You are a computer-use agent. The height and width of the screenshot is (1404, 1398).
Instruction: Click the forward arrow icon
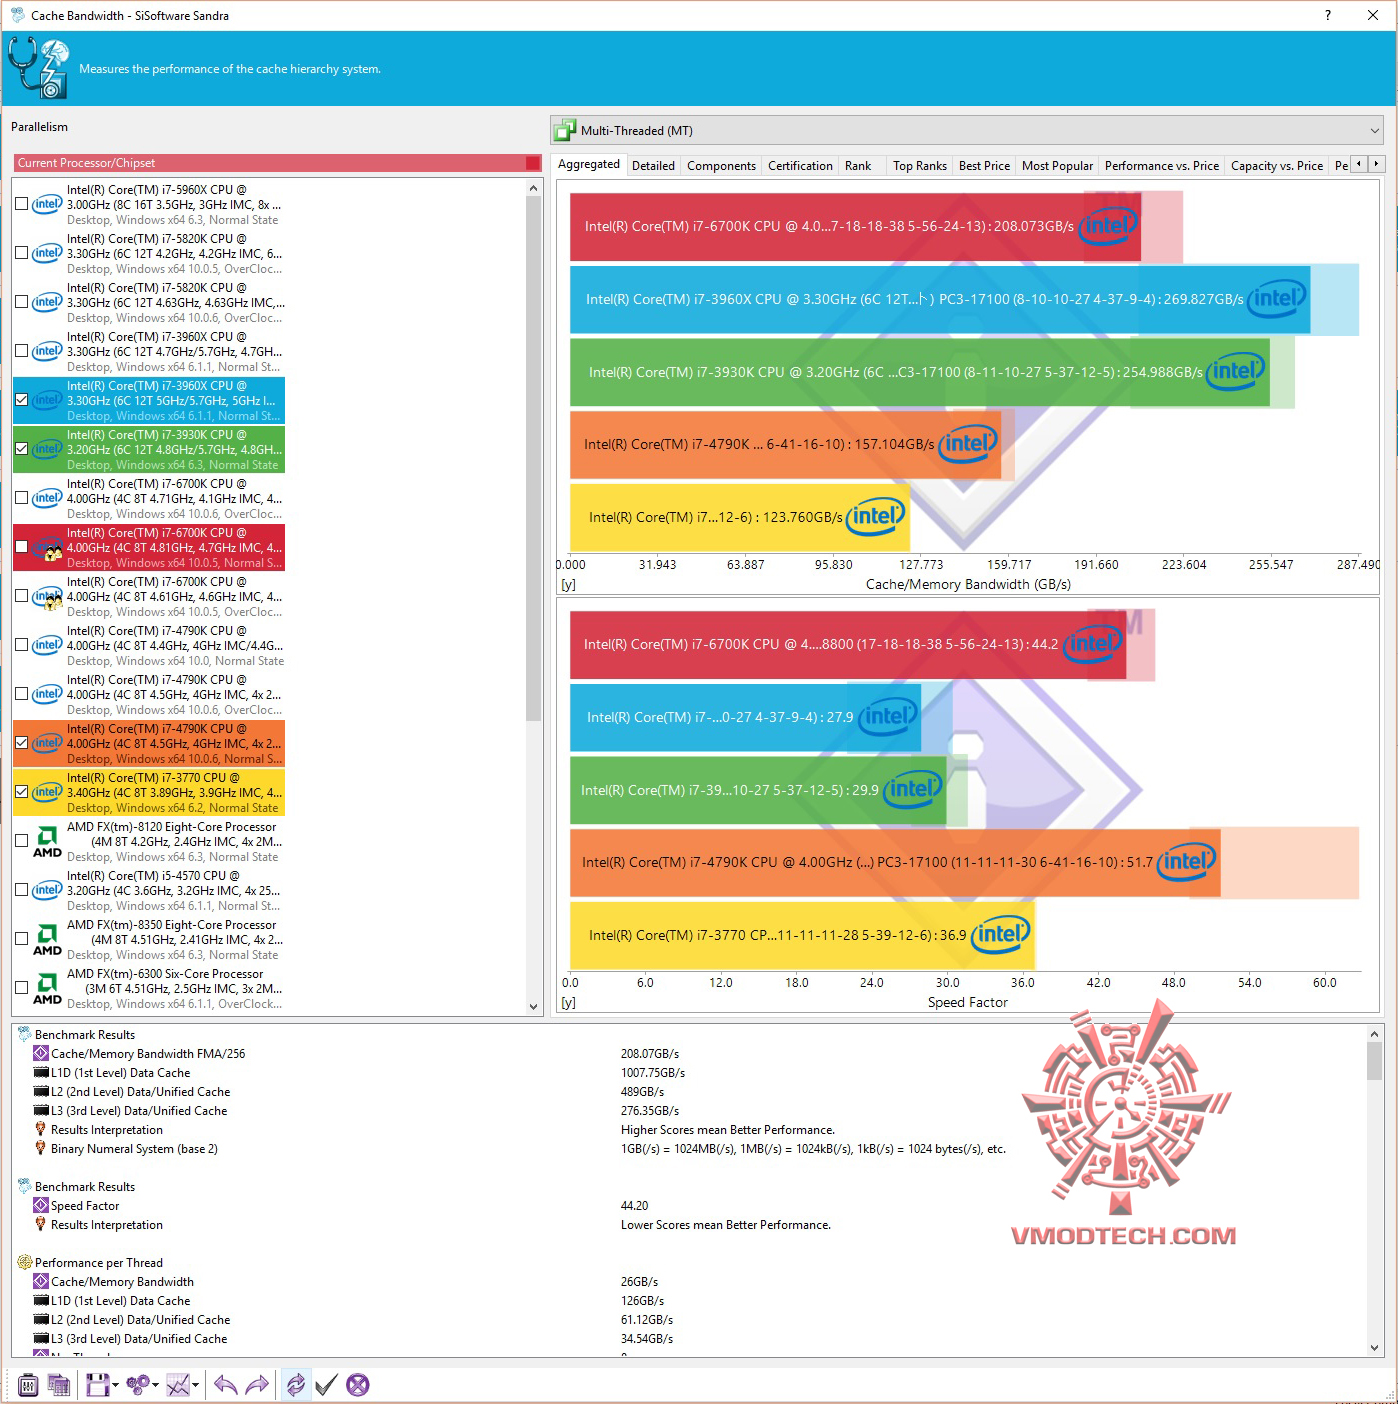click(257, 1385)
